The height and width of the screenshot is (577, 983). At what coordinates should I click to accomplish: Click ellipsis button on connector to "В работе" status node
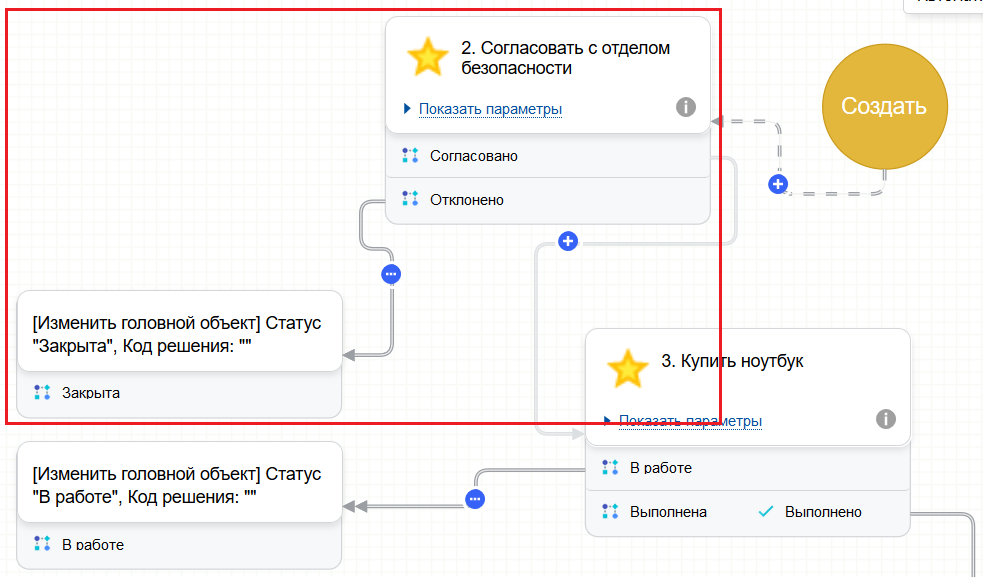click(x=475, y=499)
